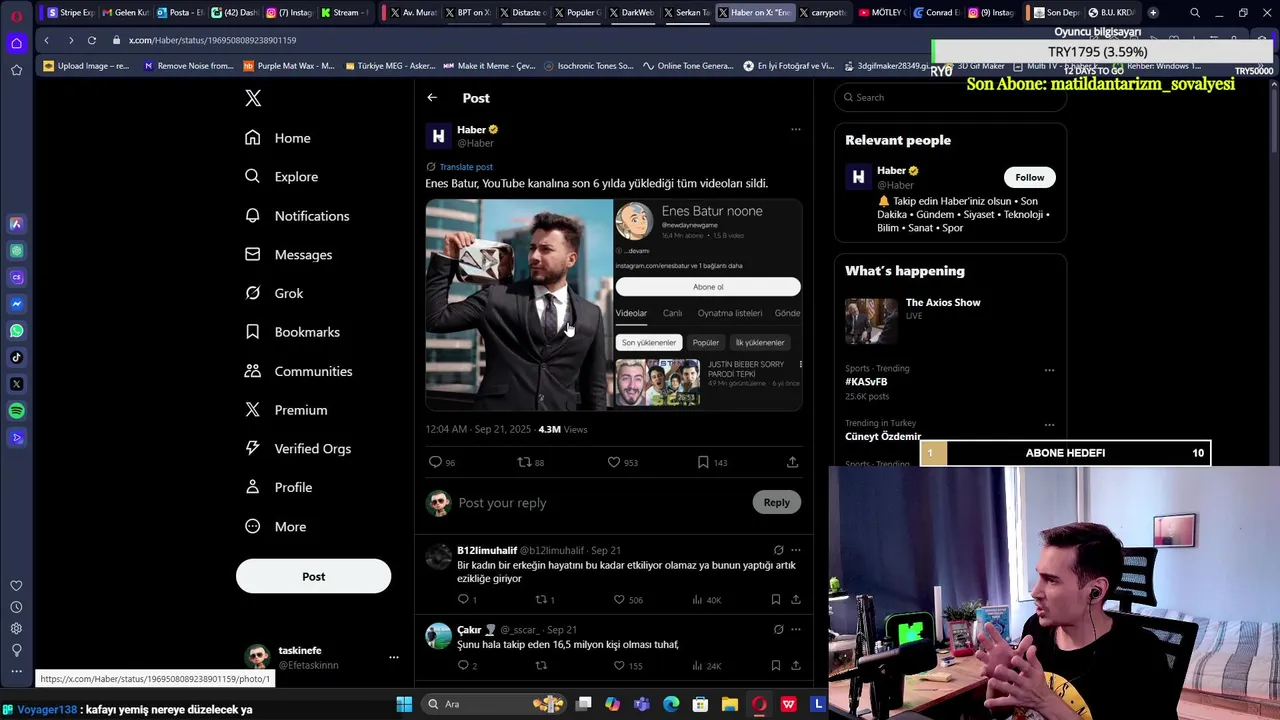The width and height of the screenshot is (1280, 720).
Task: Open The Axios Show live item
Action: tap(950, 320)
